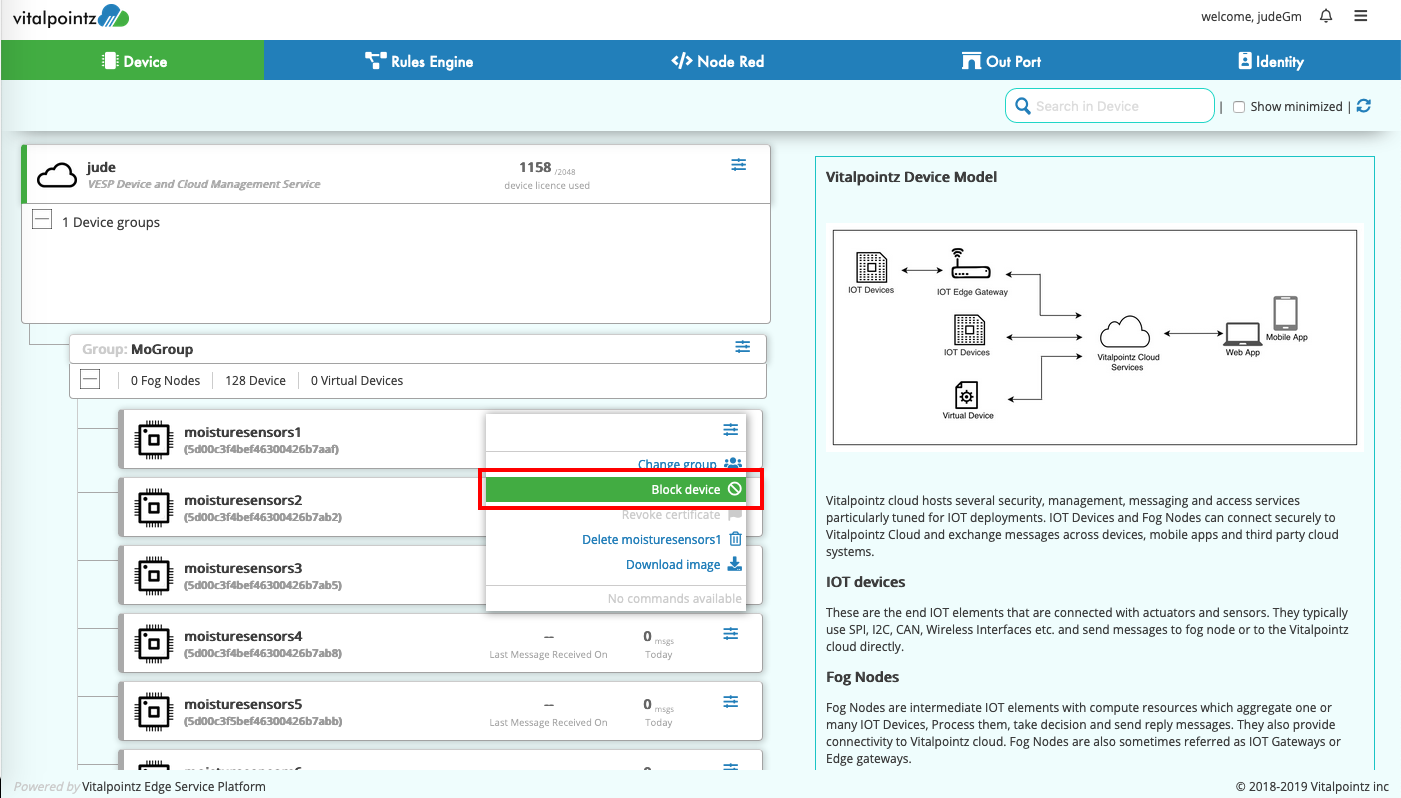
Task: Select the moisturesensors4 device name
Action: click(x=243, y=636)
